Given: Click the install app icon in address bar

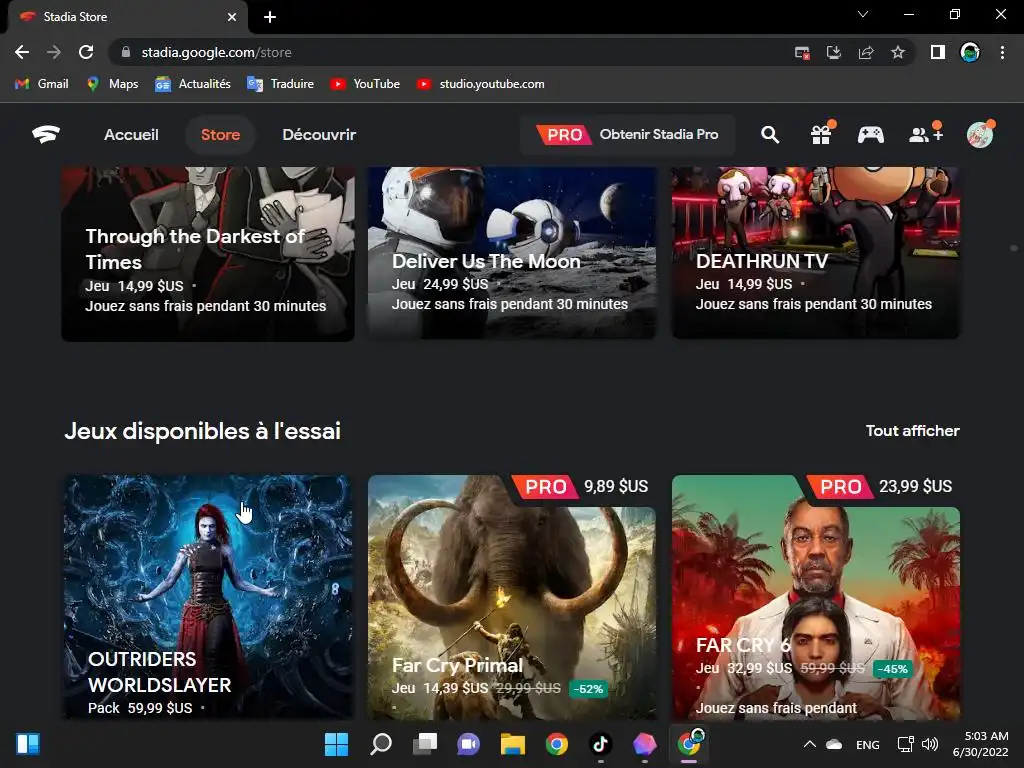Looking at the screenshot, I should point(834,52).
